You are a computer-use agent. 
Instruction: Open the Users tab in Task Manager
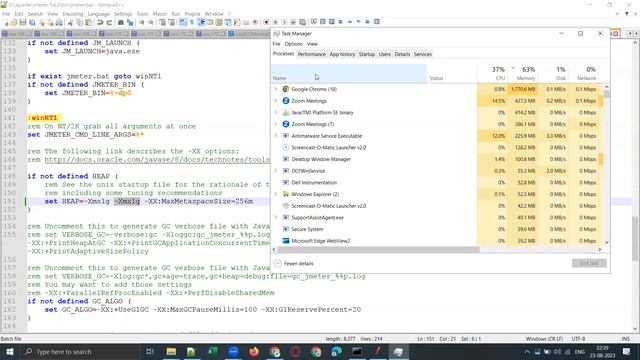point(384,54)
